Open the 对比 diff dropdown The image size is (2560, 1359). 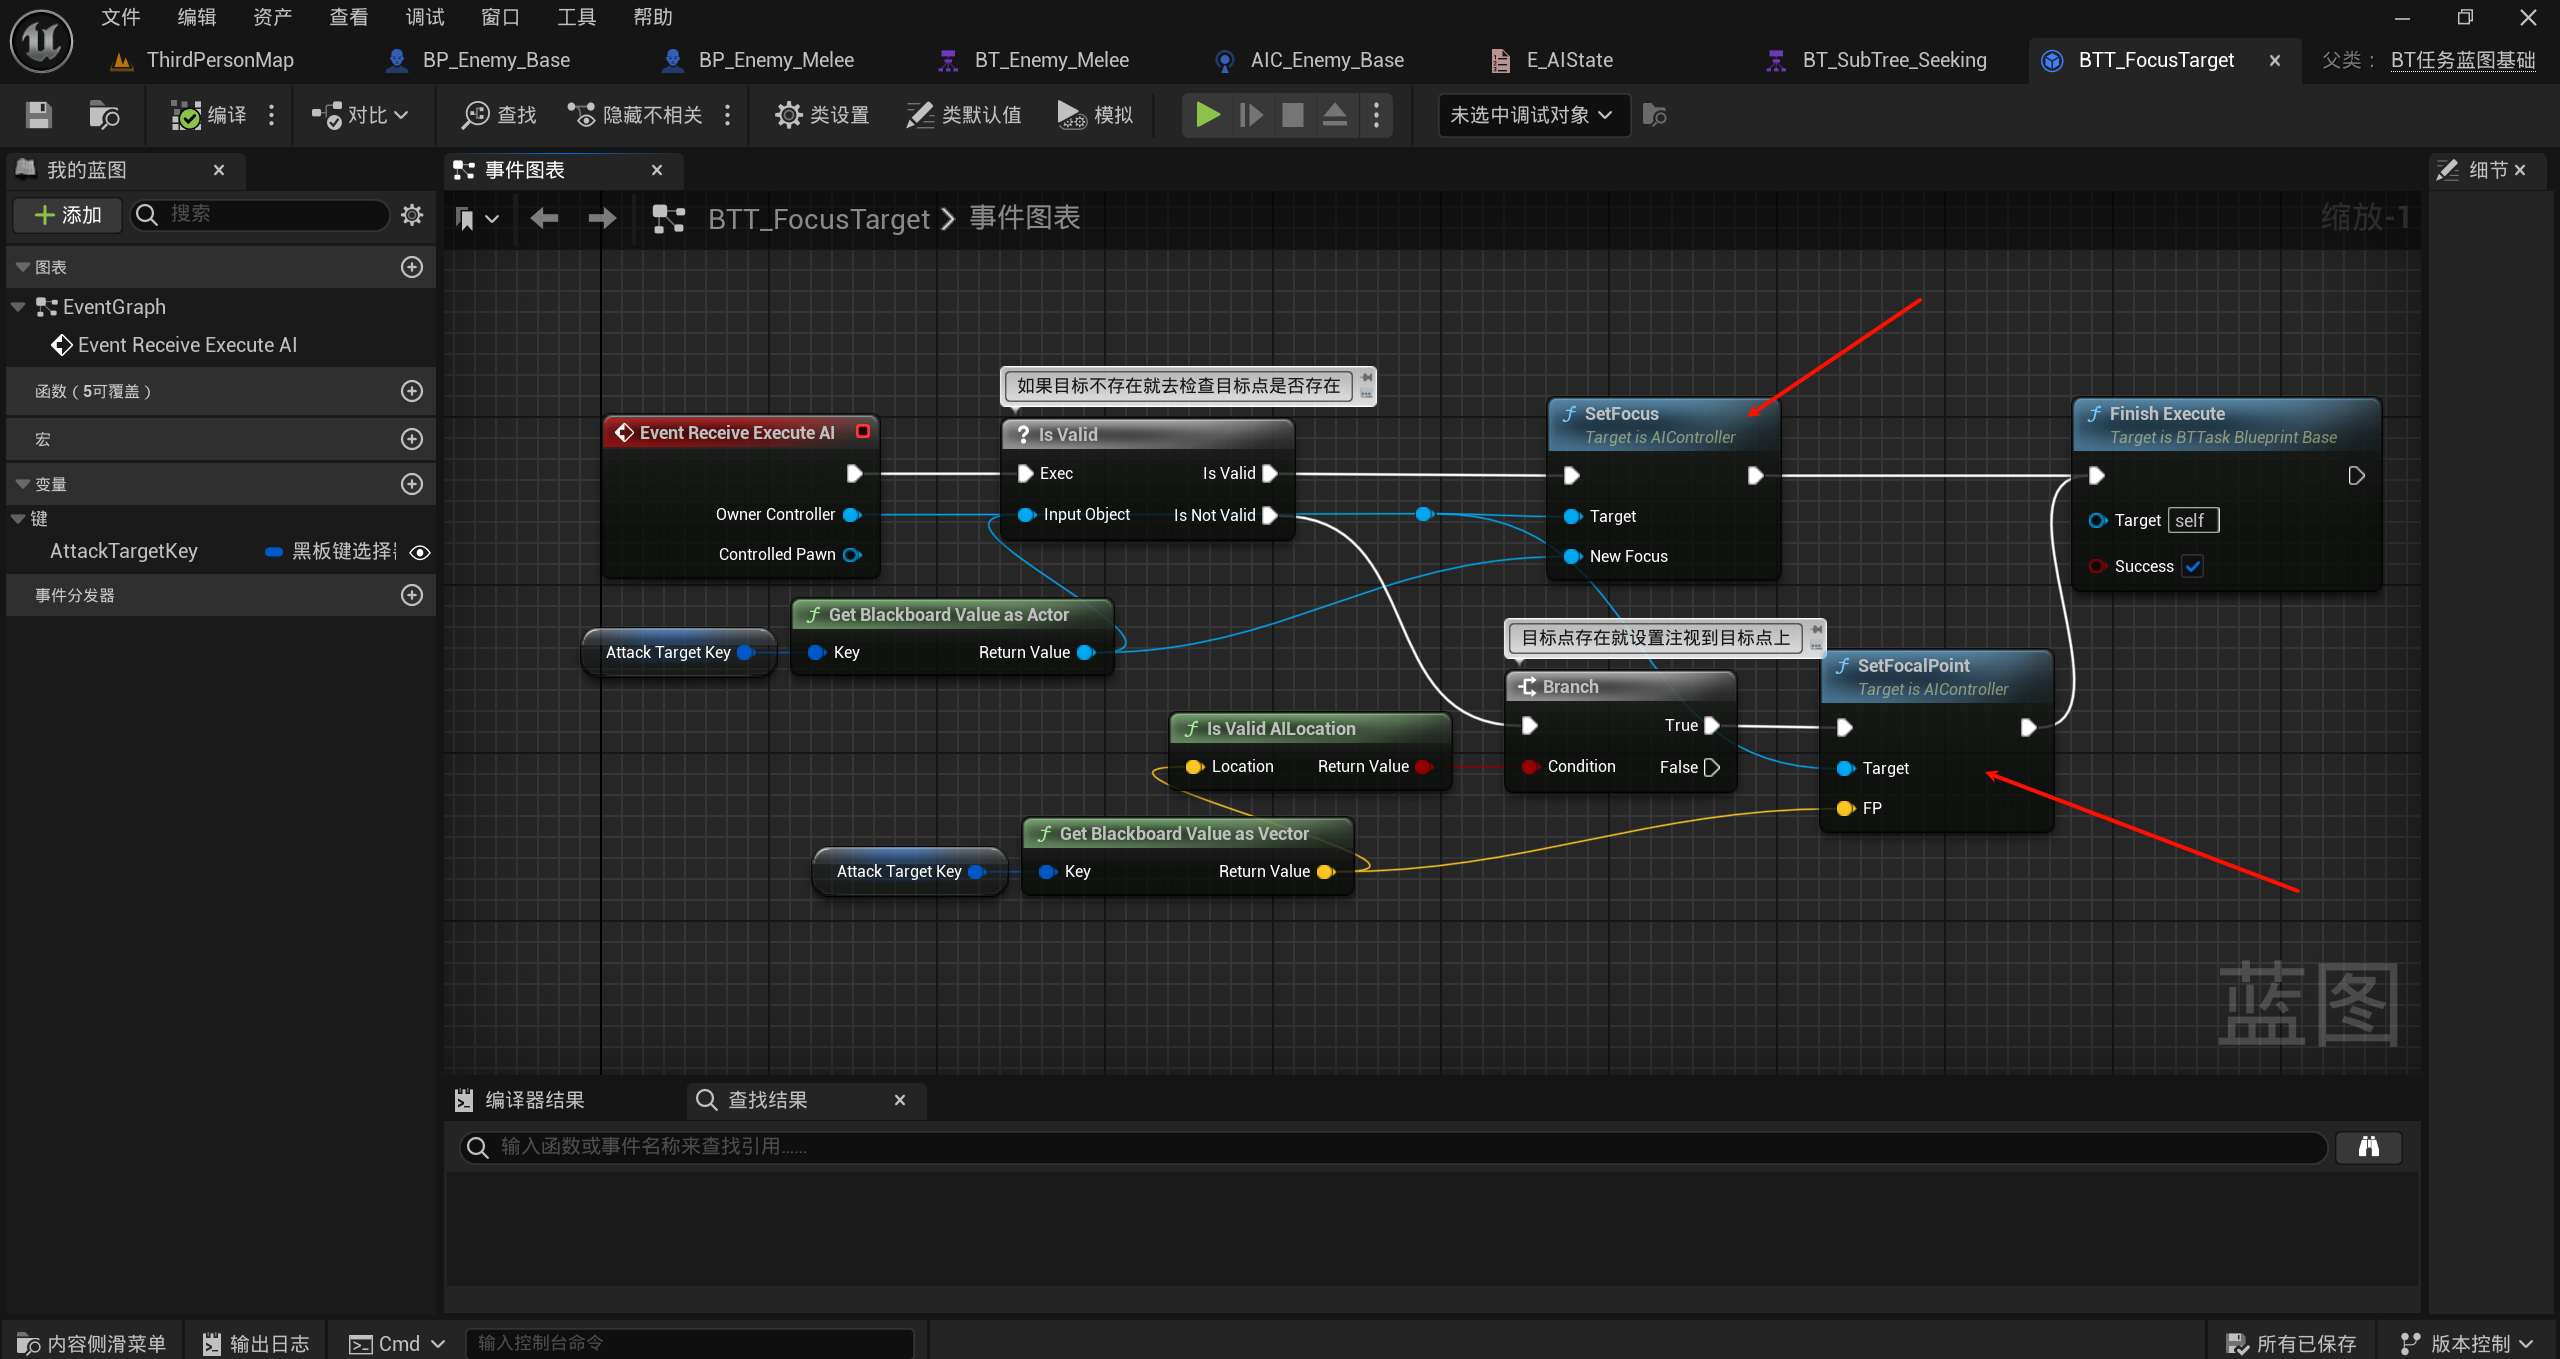[360, 115]
